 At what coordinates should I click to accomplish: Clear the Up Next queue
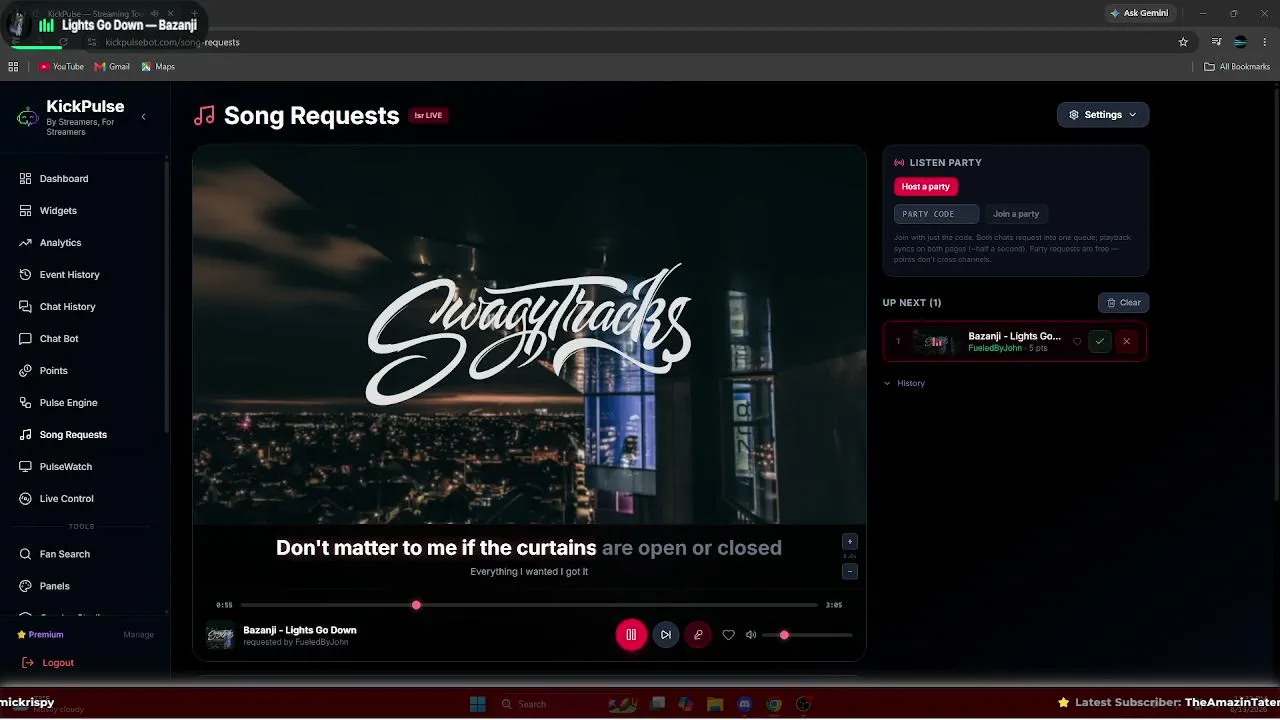pos(1123,303)
